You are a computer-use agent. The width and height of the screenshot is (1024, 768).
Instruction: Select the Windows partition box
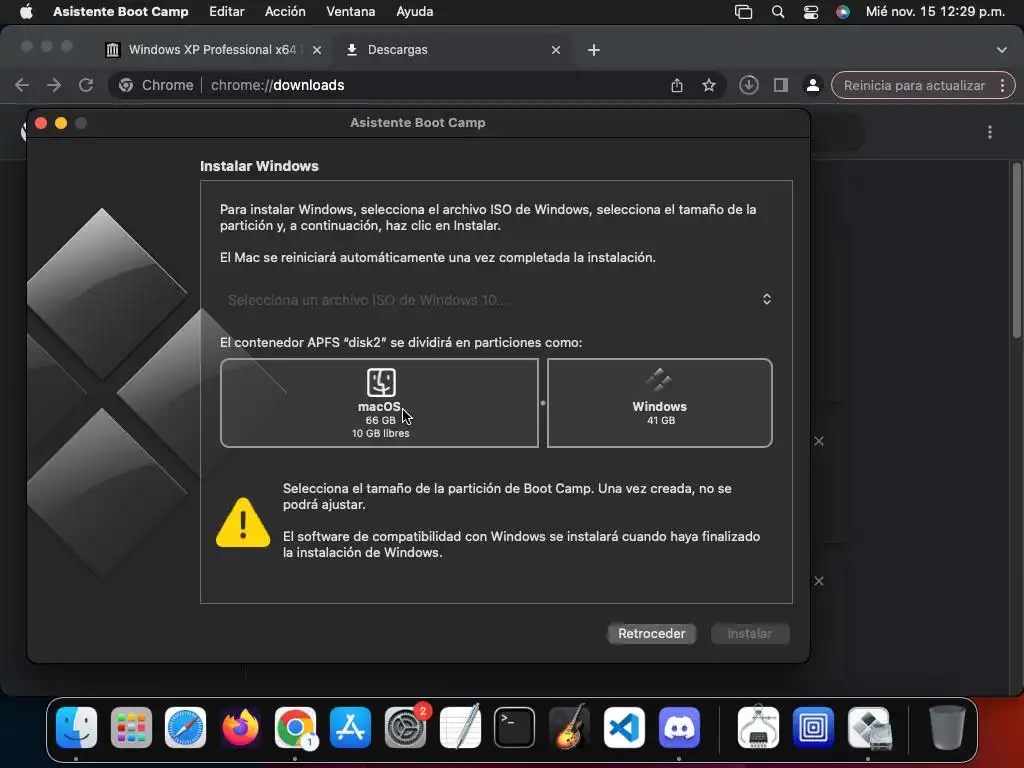coord(660,403)
